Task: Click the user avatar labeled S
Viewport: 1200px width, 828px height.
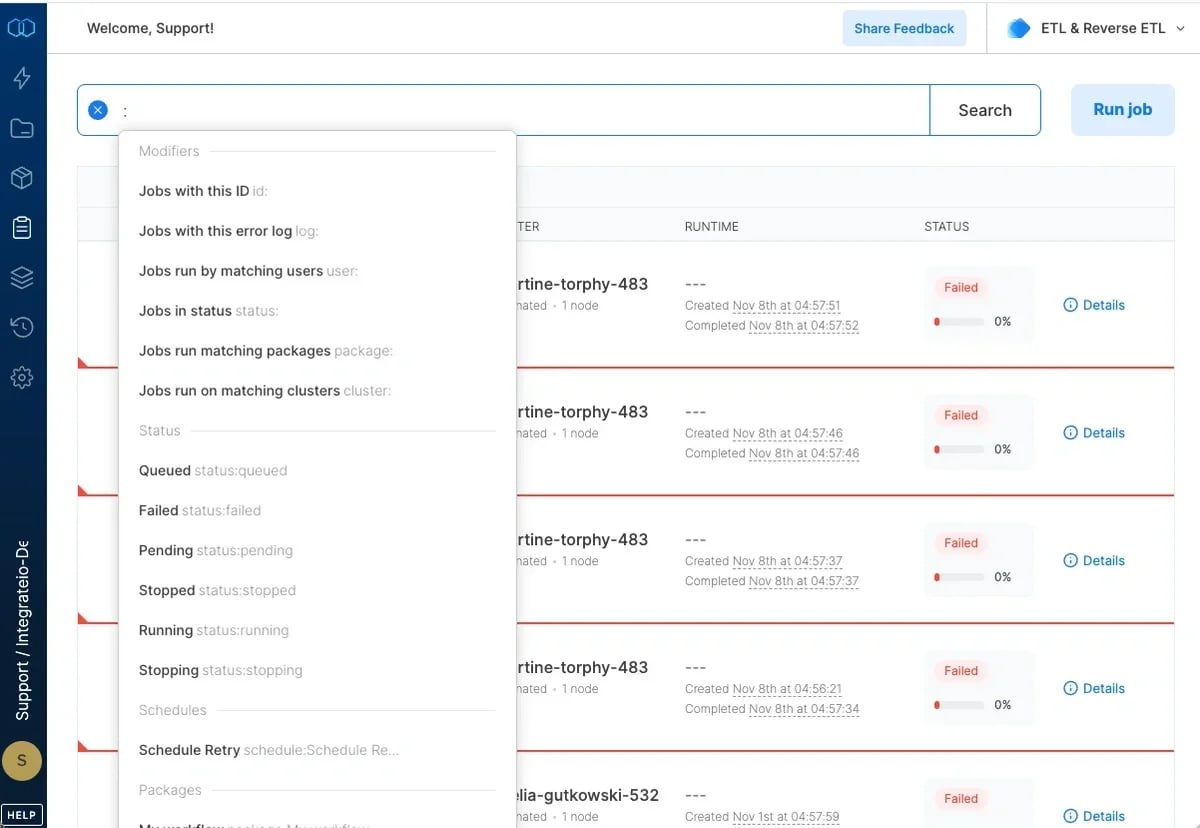Action: pyautogui.click(x=22, y=761)
